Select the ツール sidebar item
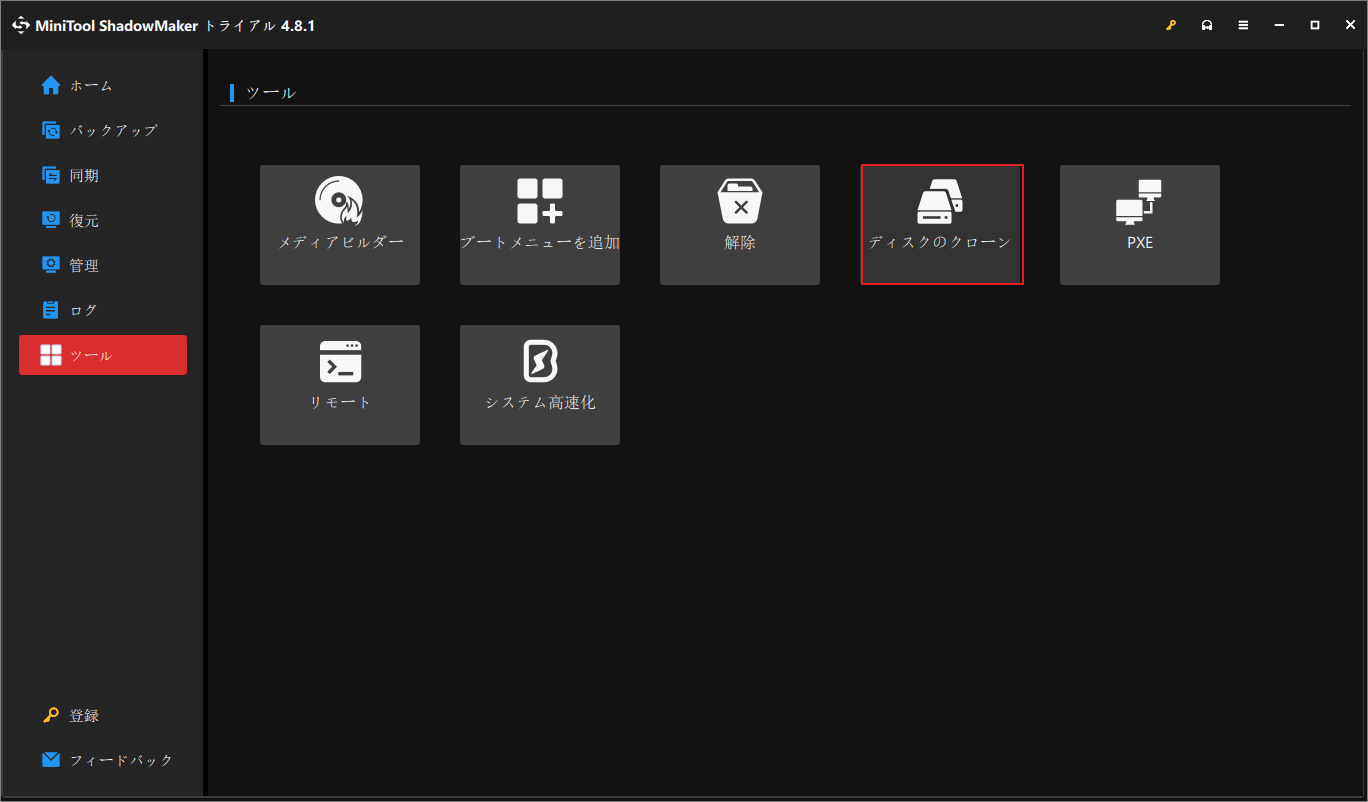The image size is (1368, 802). pyautogui.click(x=103, y=355)
